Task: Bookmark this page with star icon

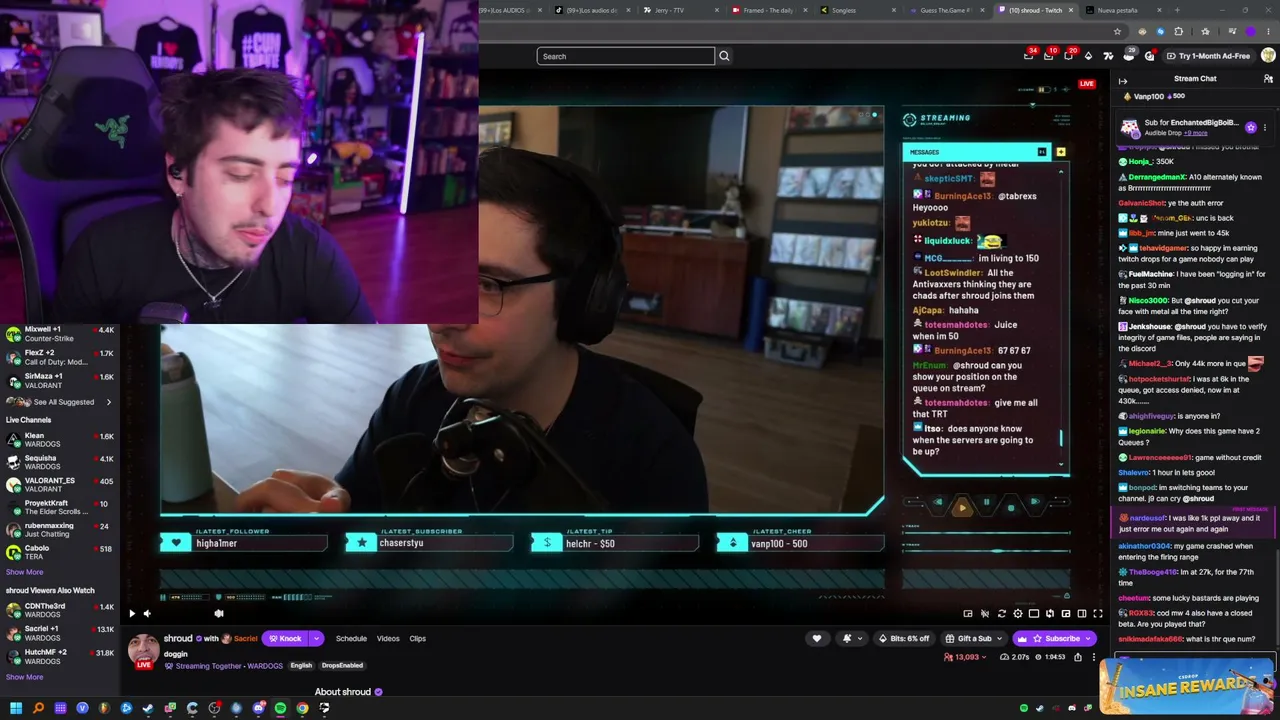Action: (x=1117, y=31)
